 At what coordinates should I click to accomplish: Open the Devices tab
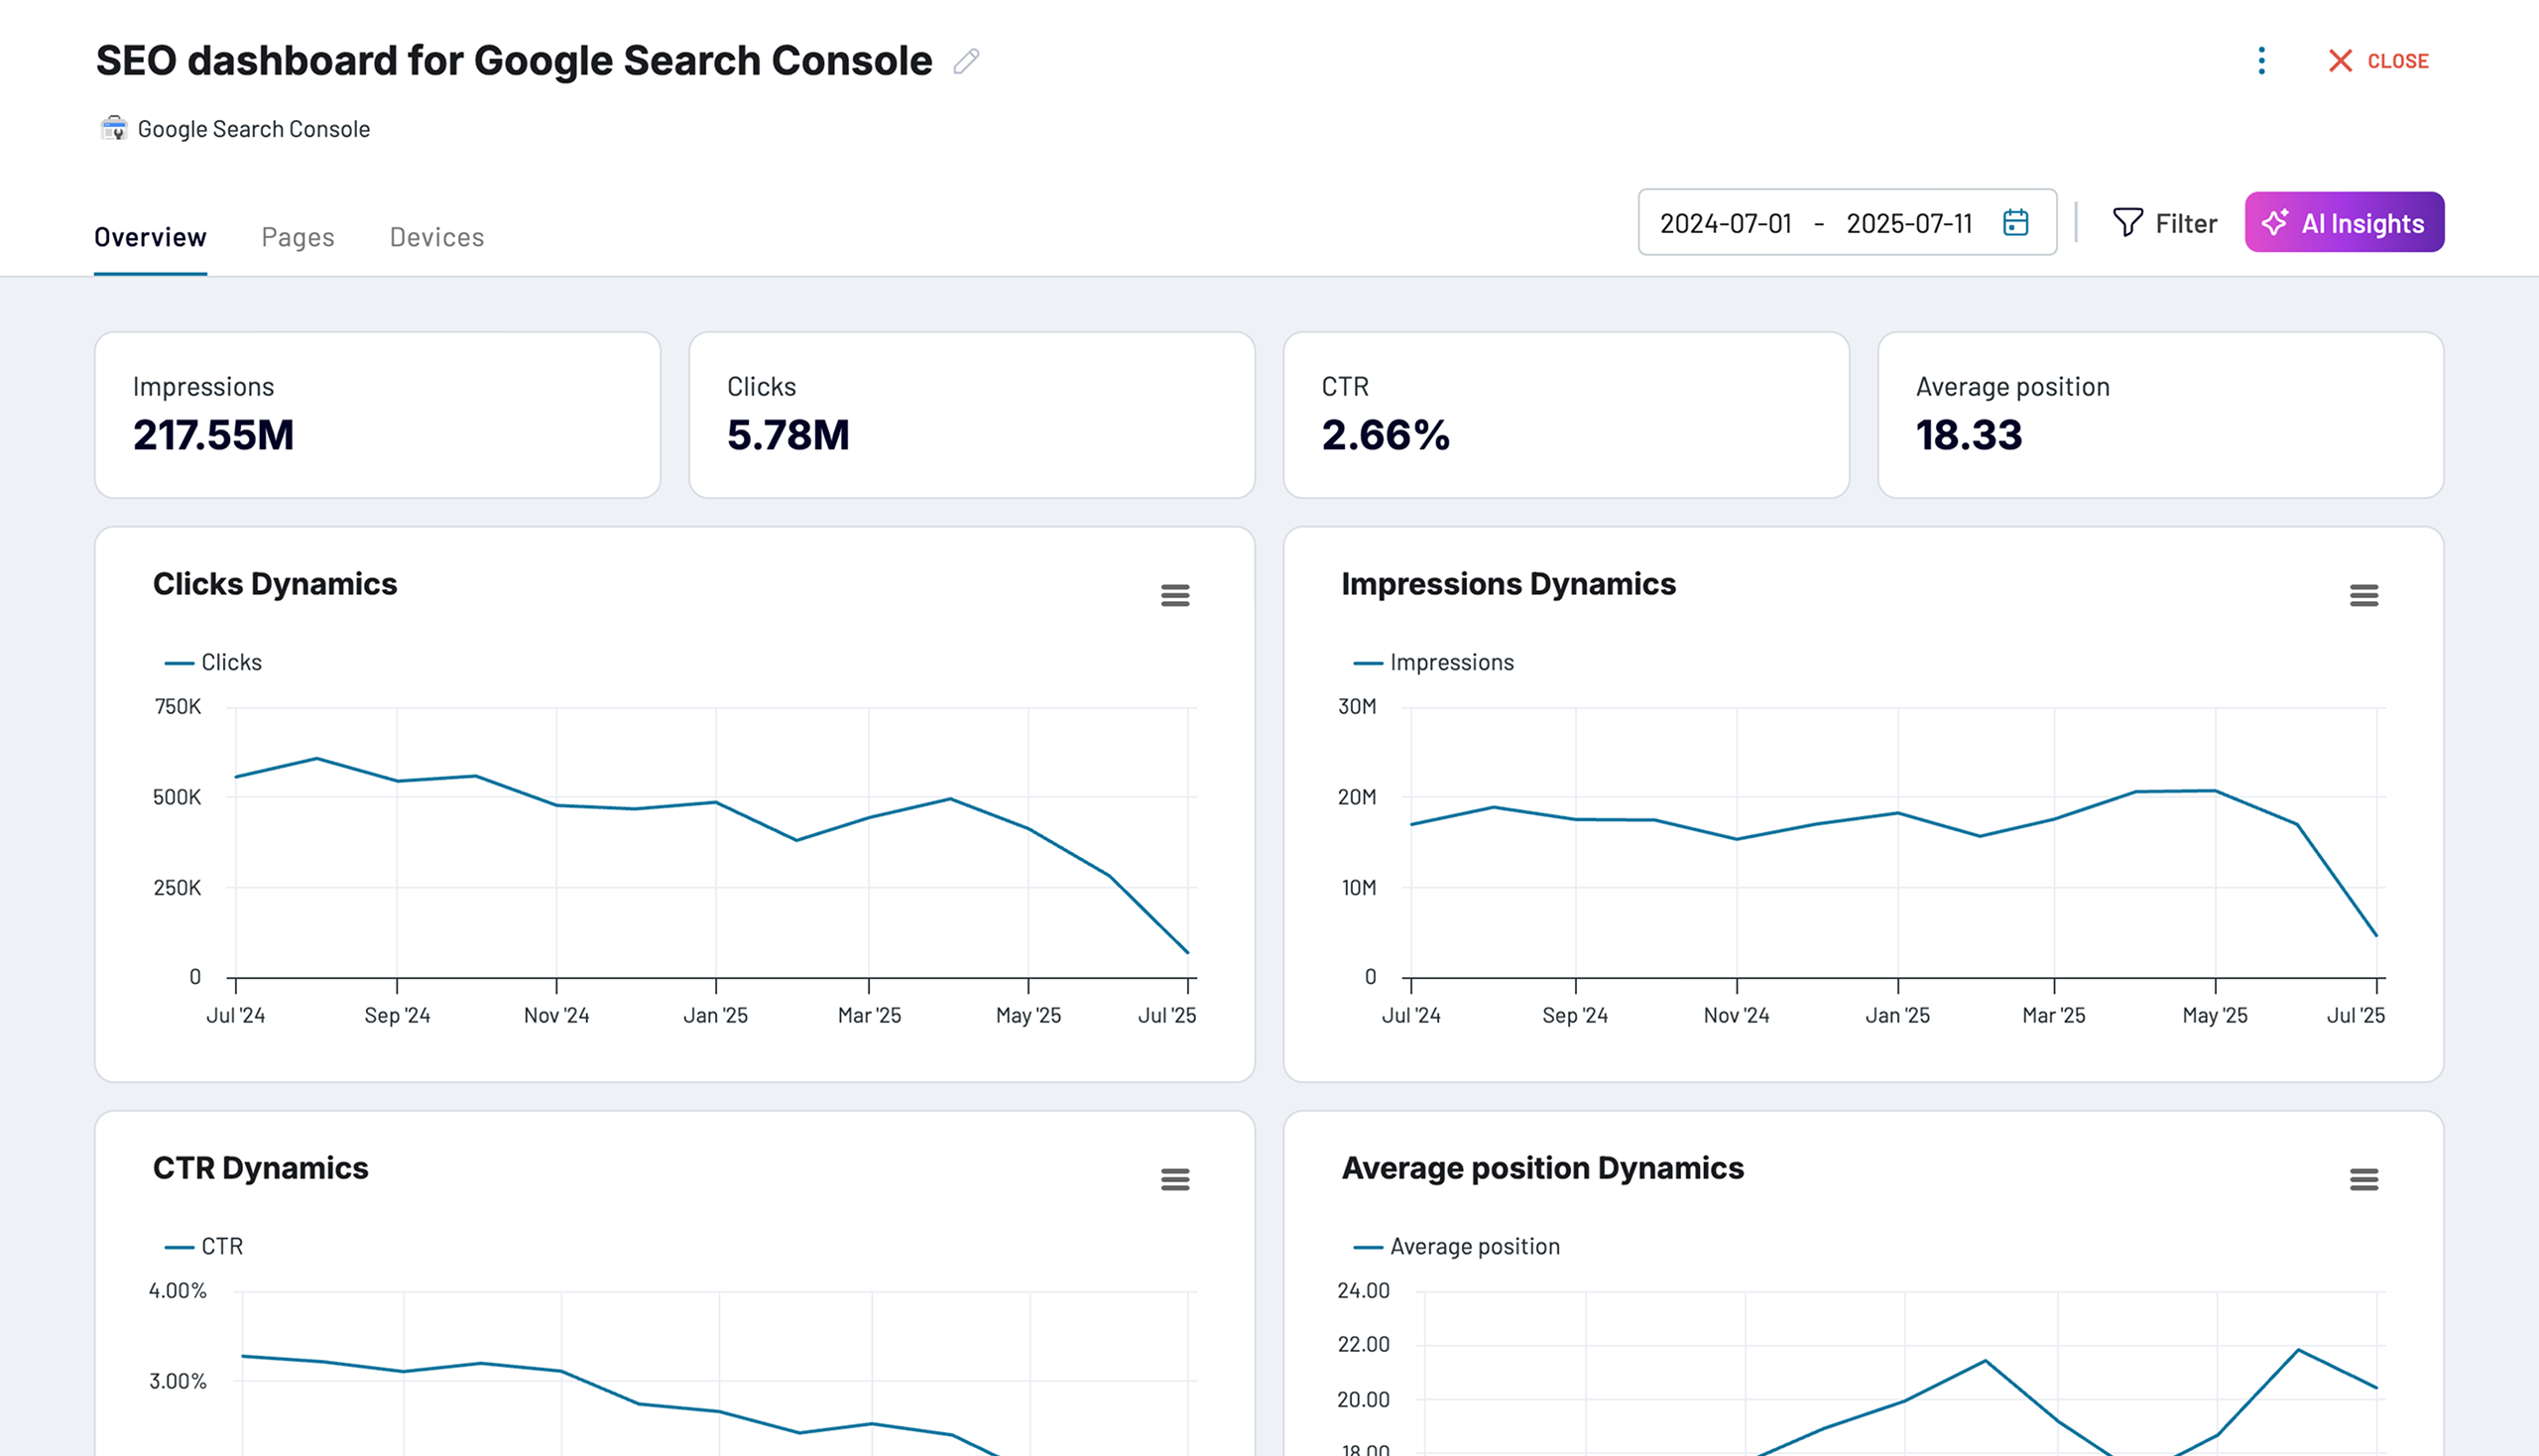coord(437,237)
